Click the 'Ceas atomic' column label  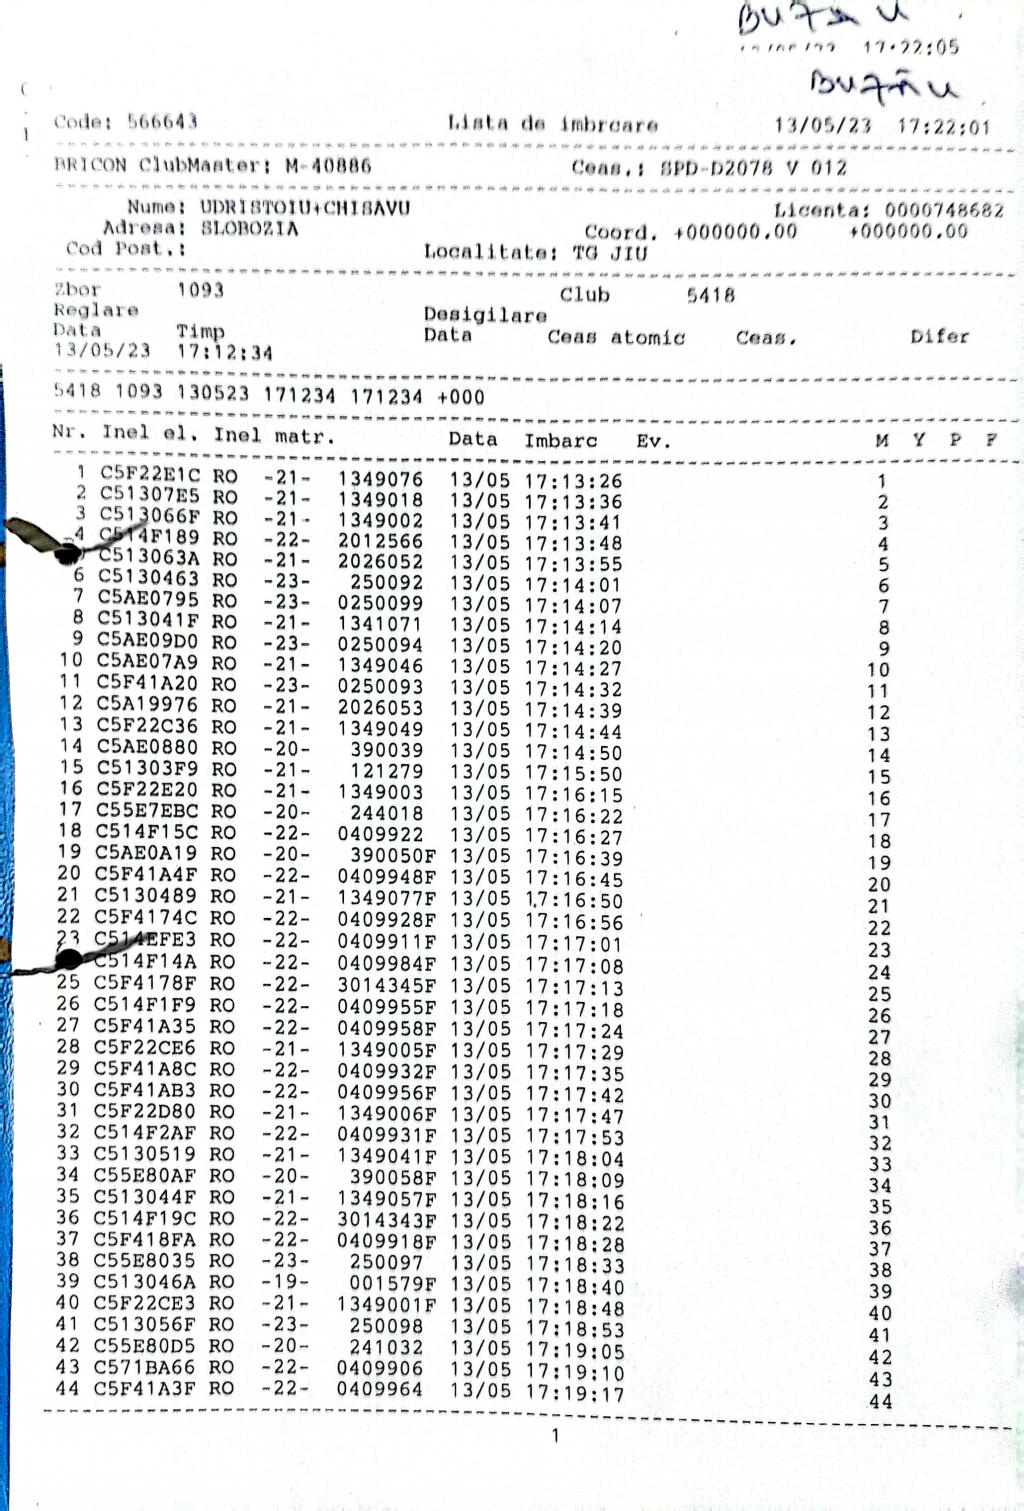coord(615,338)
